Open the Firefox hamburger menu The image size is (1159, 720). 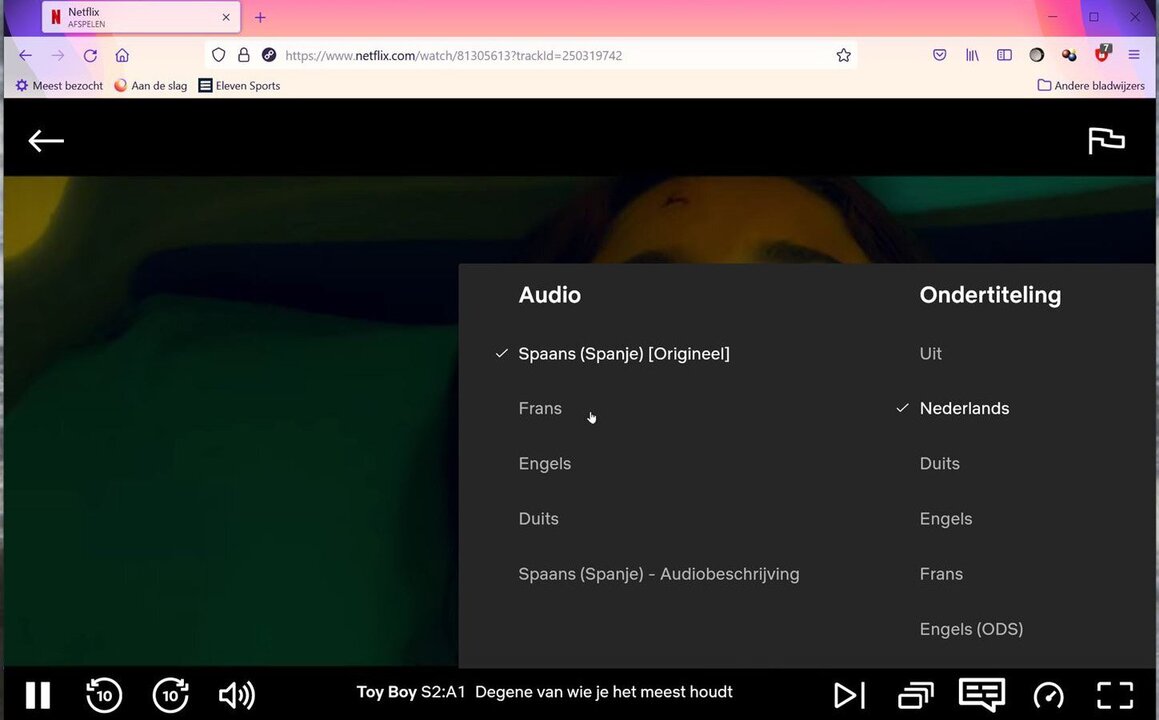(1134, 55)
